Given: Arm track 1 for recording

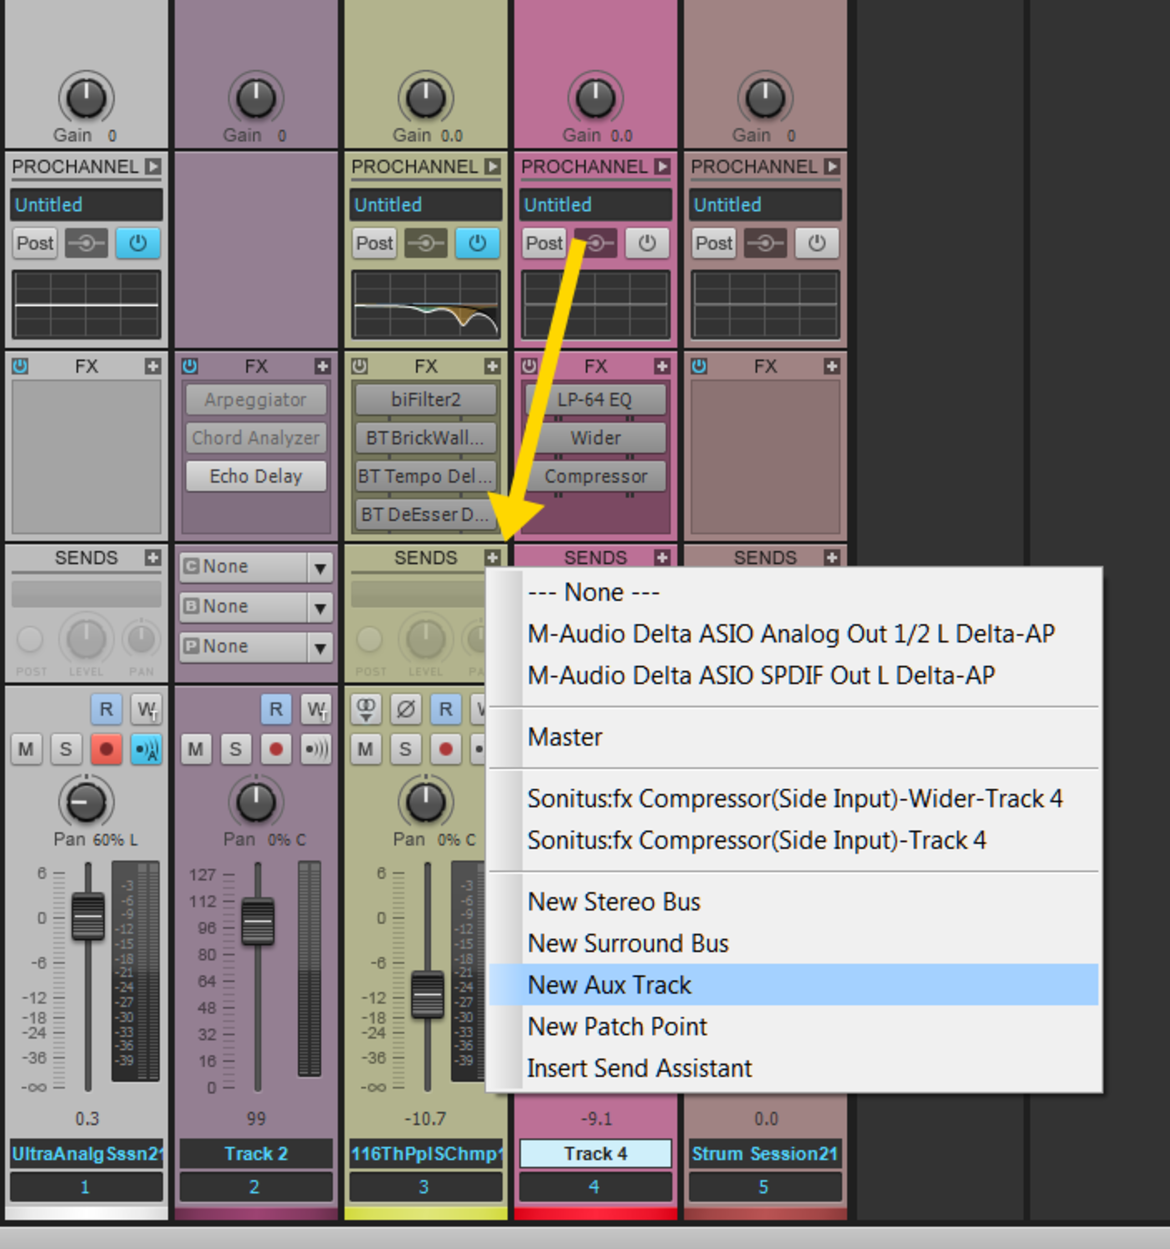Looking at the screenshot, I should pos(106,749).
